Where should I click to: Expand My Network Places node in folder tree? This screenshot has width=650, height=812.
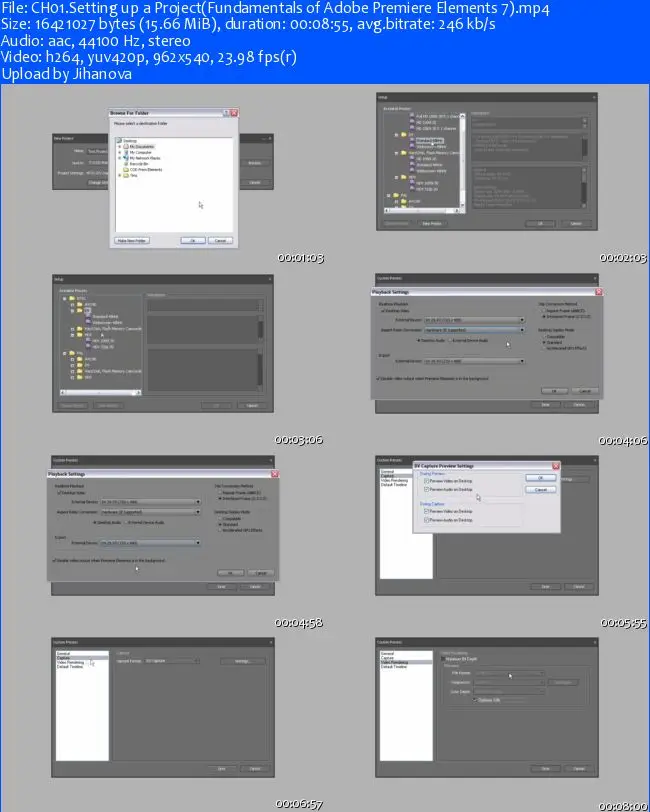(120, 158)
